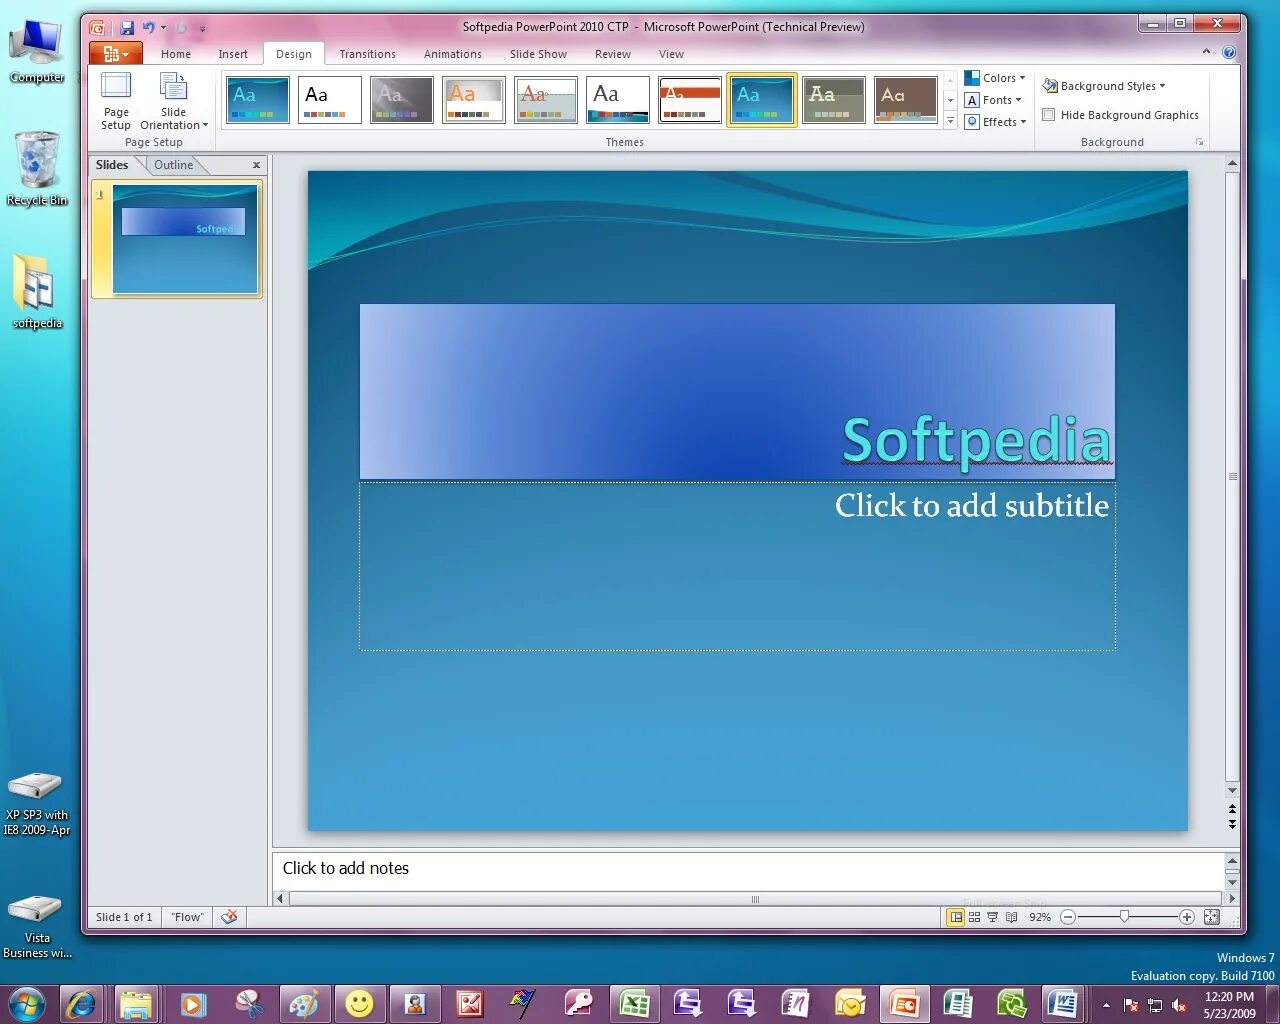Switch to Slide Sorter view

974,917
